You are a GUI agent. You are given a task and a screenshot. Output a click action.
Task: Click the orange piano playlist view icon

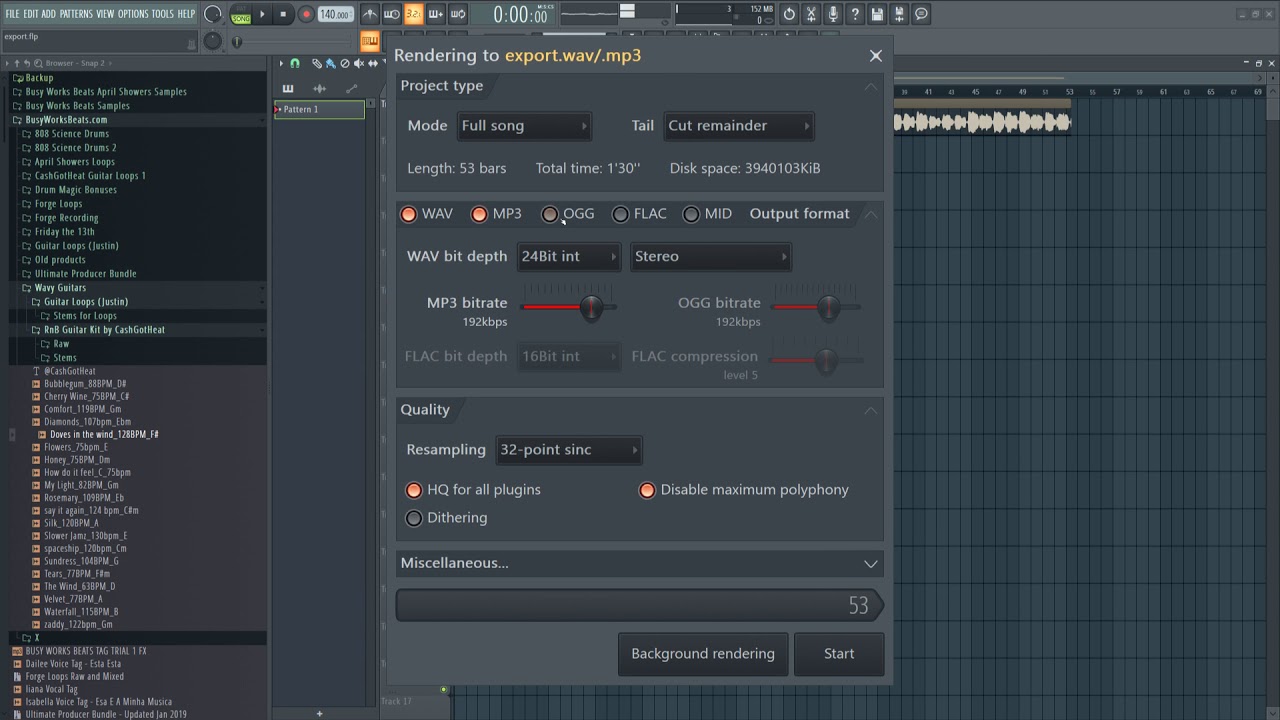(x=370, y=41)
